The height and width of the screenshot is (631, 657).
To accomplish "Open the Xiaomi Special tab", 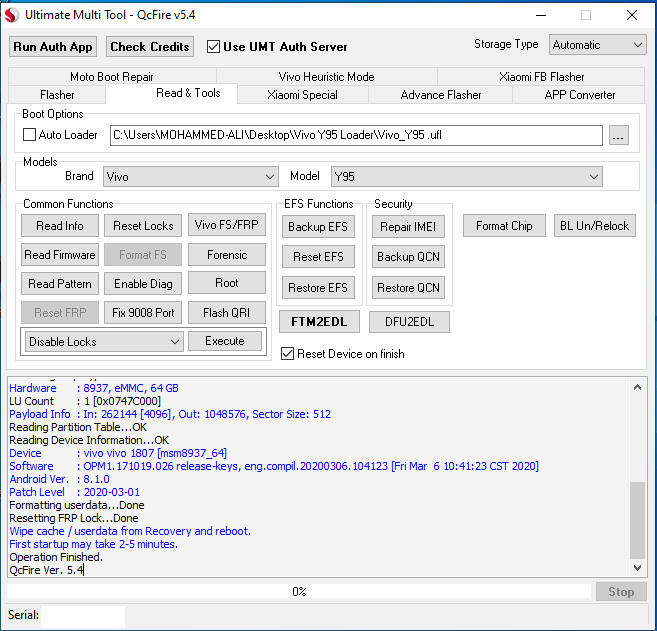I will click(x=303, y=95).
